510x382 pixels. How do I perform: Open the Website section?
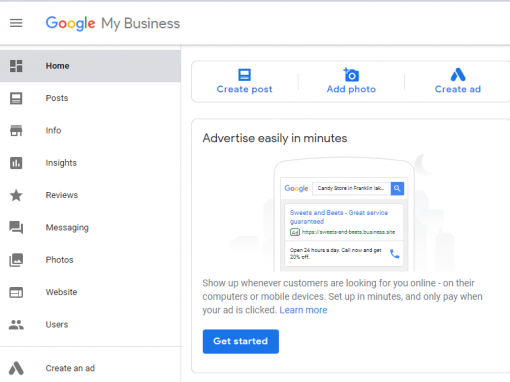90,292
